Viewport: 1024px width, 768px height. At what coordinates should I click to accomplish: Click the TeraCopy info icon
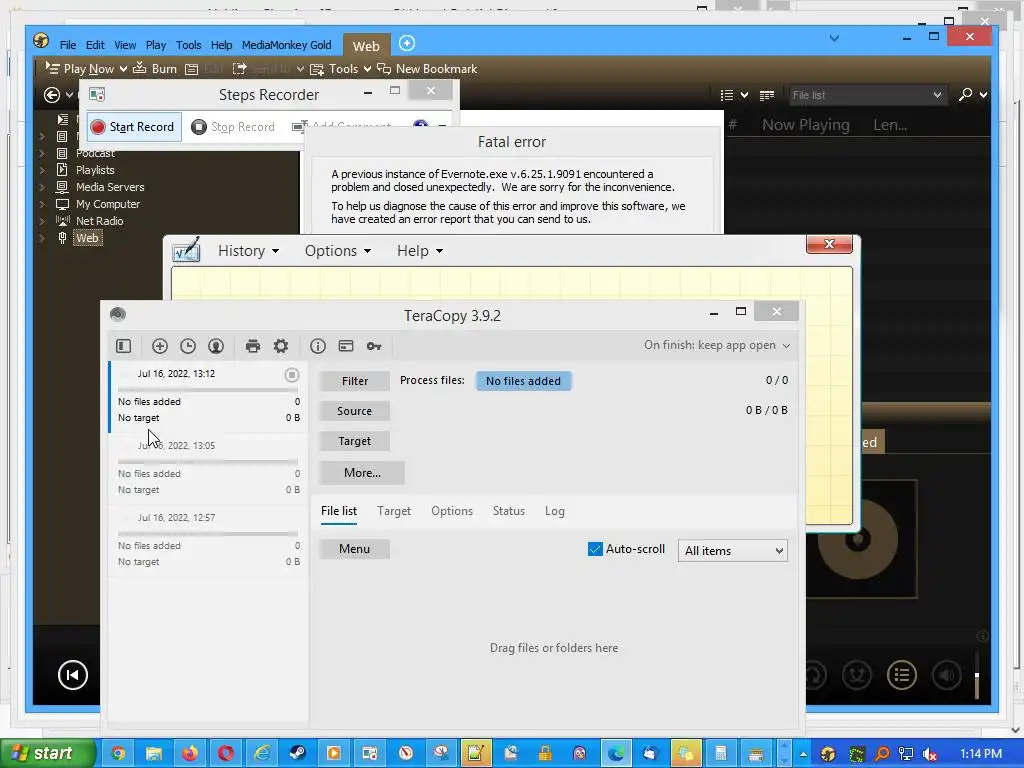[x=318, y=346]
